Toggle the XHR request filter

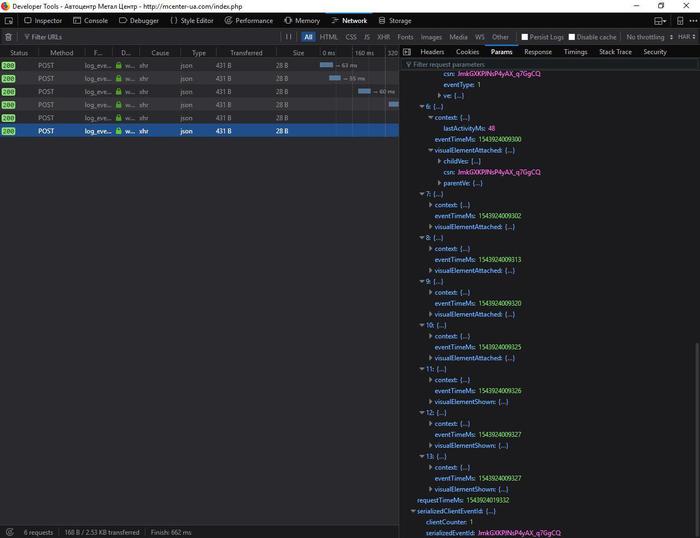coord(383,37)
